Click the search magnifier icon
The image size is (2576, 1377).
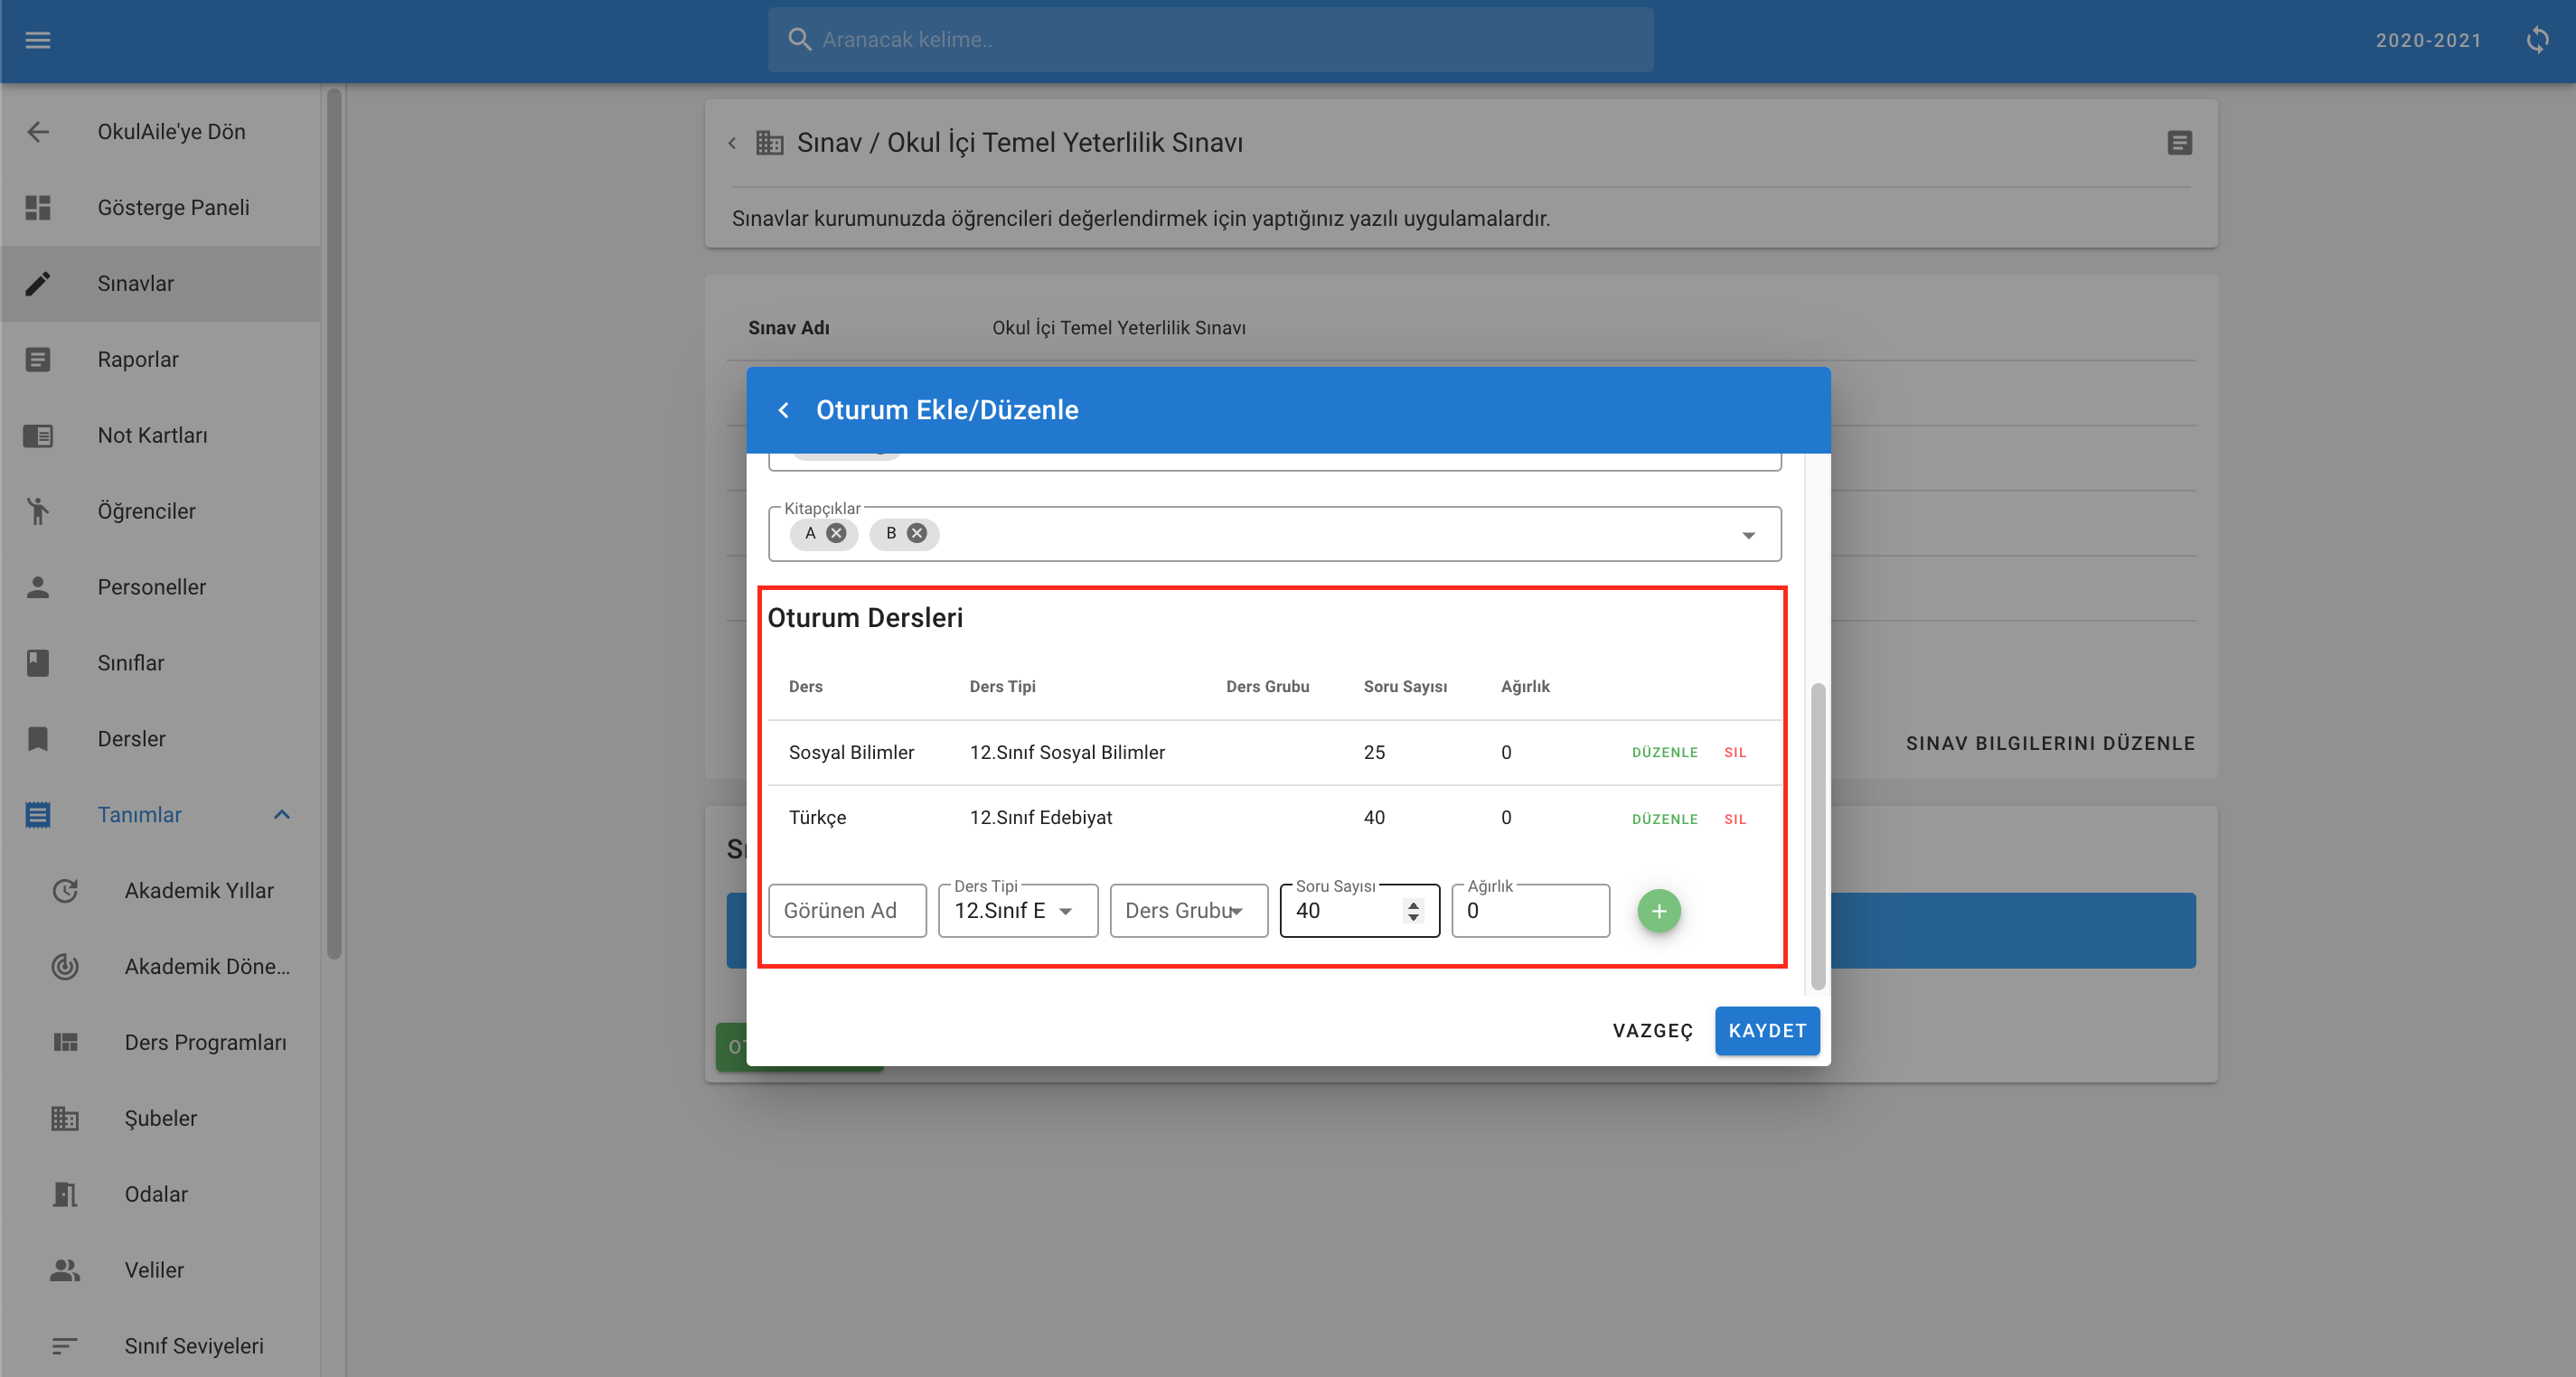pyautogui.click(x=799, y=40)
